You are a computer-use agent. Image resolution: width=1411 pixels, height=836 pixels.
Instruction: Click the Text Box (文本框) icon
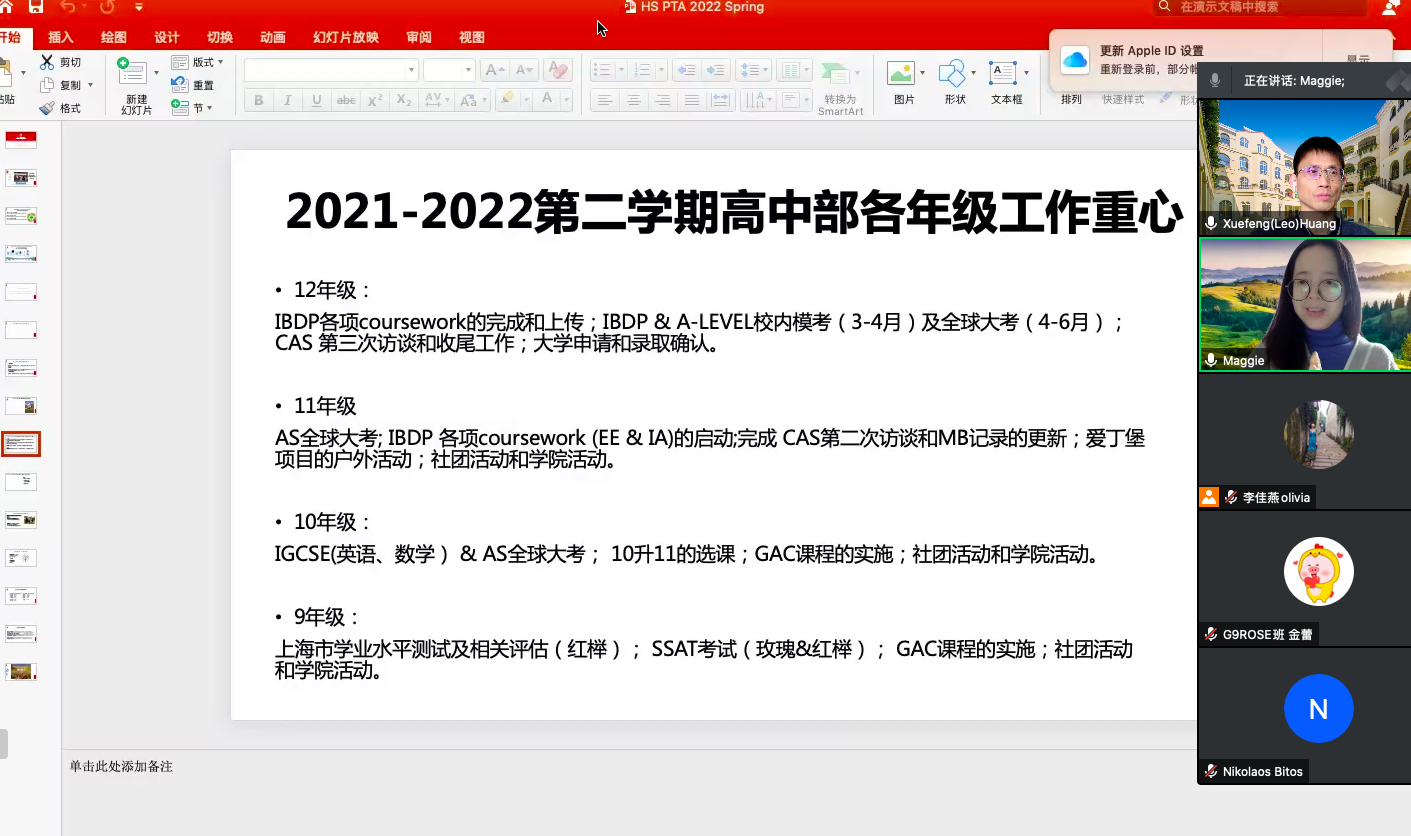click(1003, 73)
